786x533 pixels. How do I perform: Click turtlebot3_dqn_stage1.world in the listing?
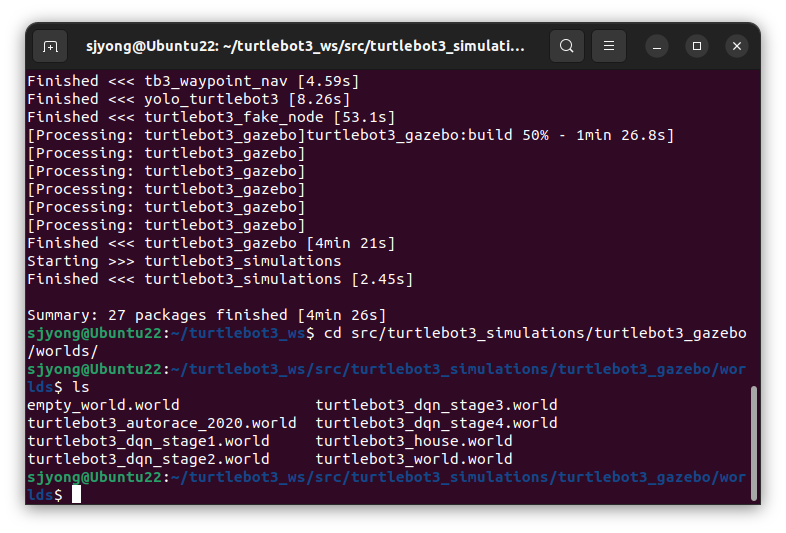click(x=148, y=441)
